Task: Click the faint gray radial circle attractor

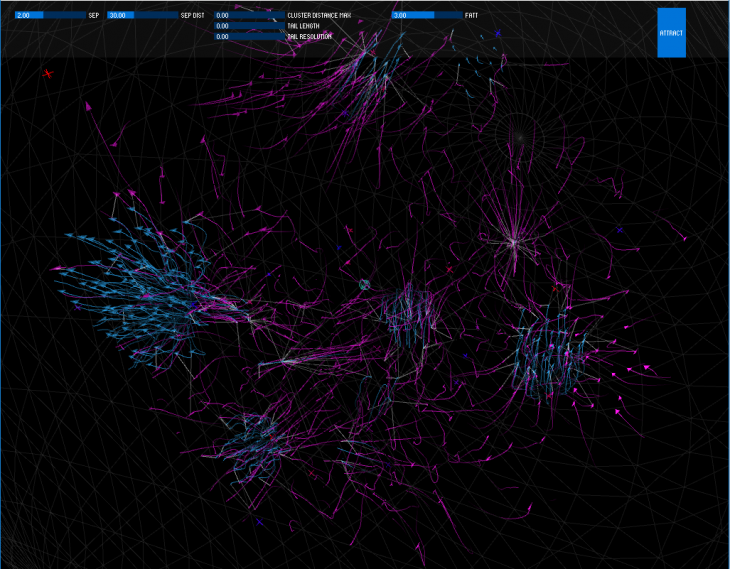Action: coord(518,135)
